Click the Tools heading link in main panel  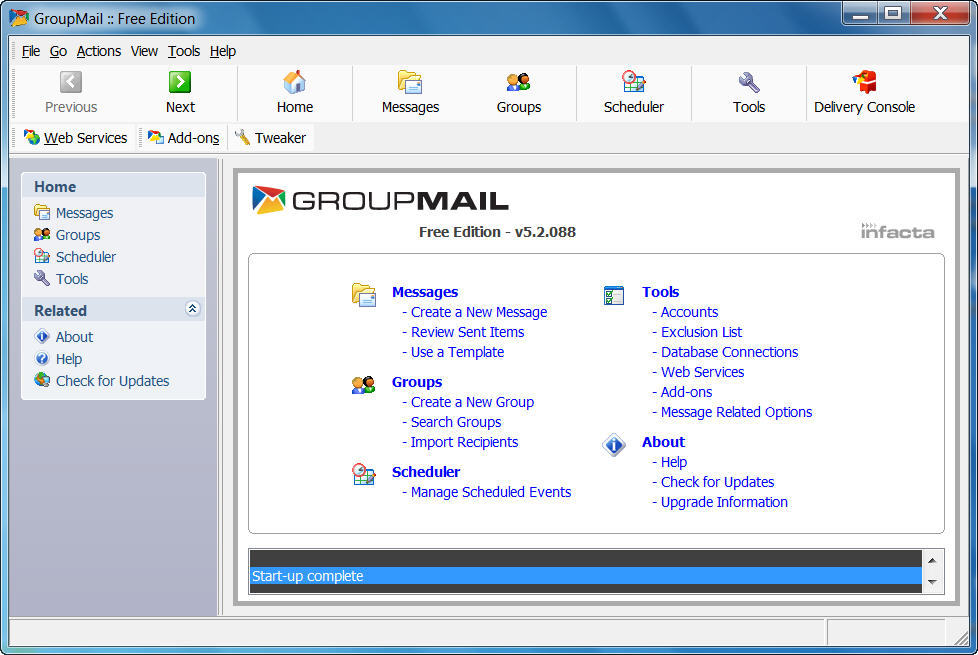[x=661, y=292]
